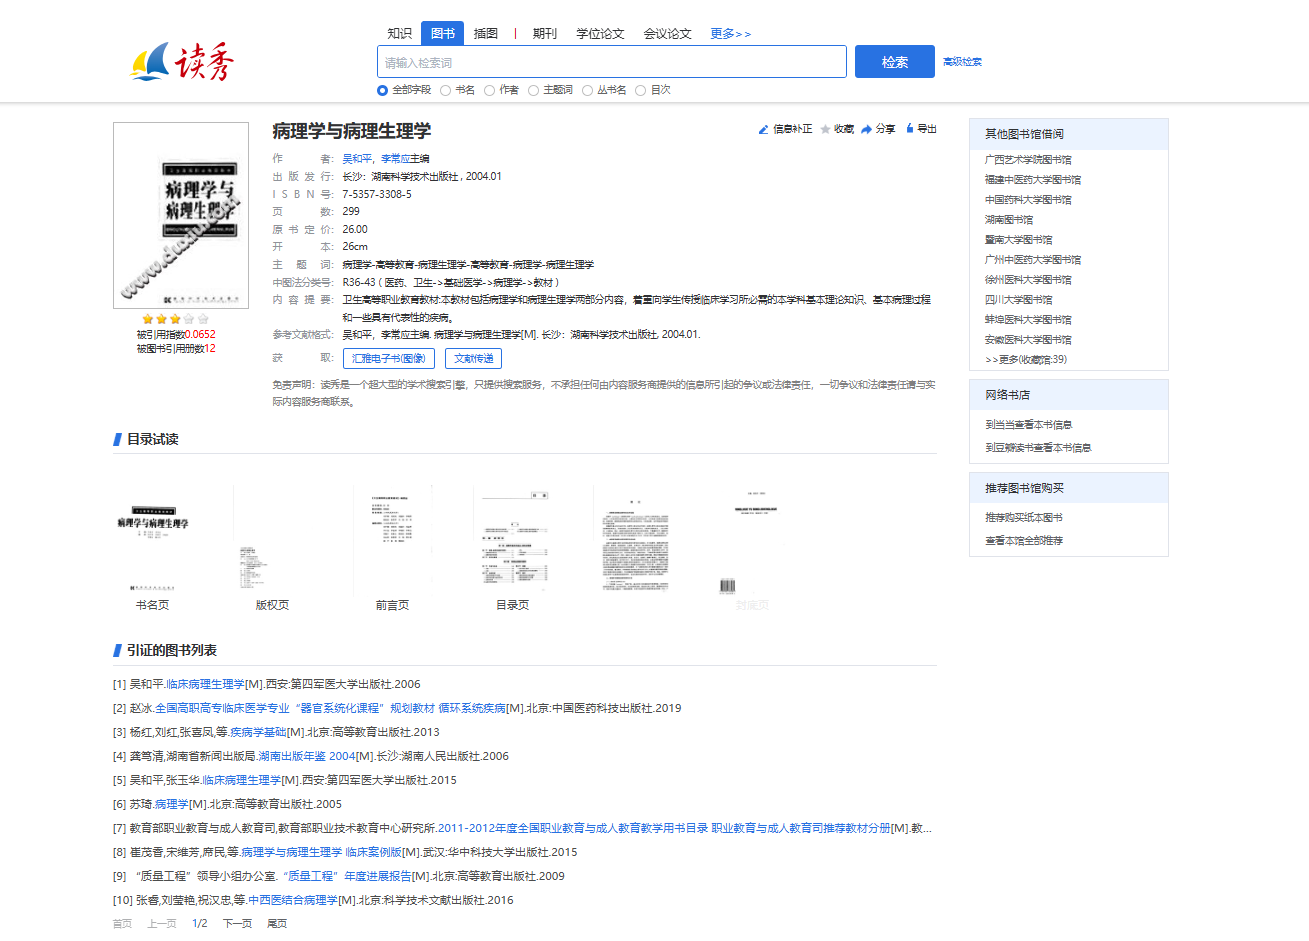Click the 收藏 star icon
Screen dimensions: 1309x941
pyautogui.click(x=825, y=129)
